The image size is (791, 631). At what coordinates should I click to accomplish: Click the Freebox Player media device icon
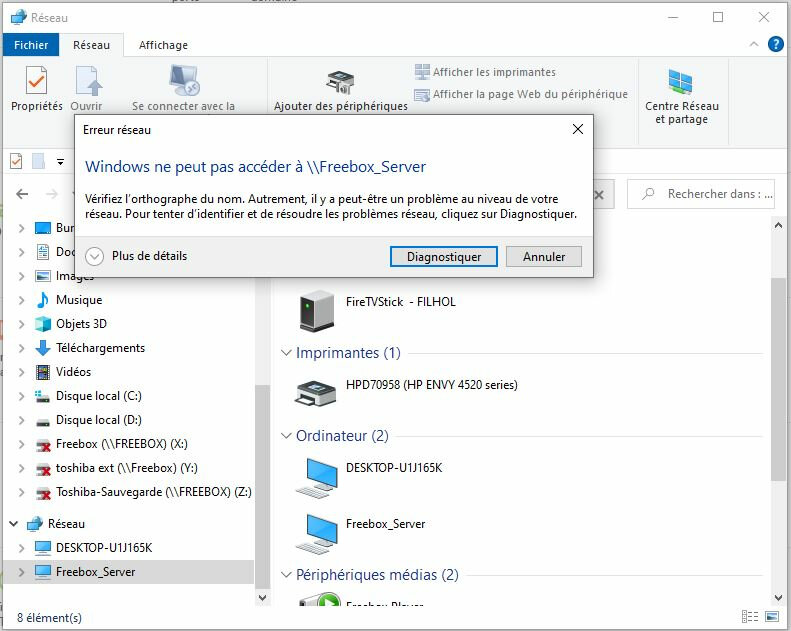[x=320, y=600]
